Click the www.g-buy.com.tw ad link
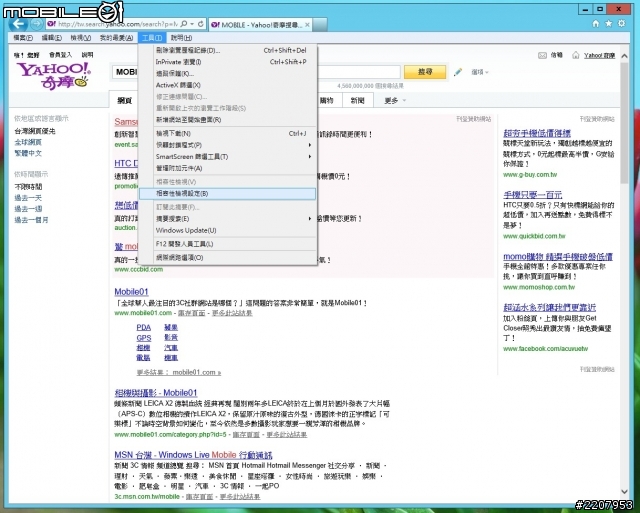The image size is (640, 513). (530, 175)
